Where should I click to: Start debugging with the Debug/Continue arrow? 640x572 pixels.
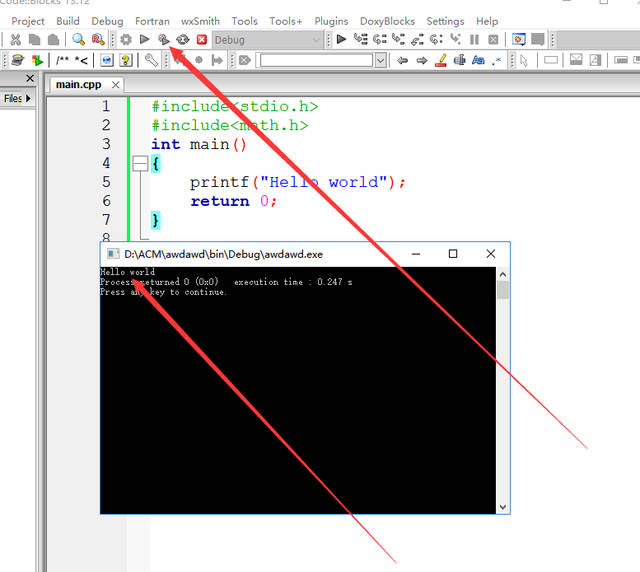tap(341, 39)
